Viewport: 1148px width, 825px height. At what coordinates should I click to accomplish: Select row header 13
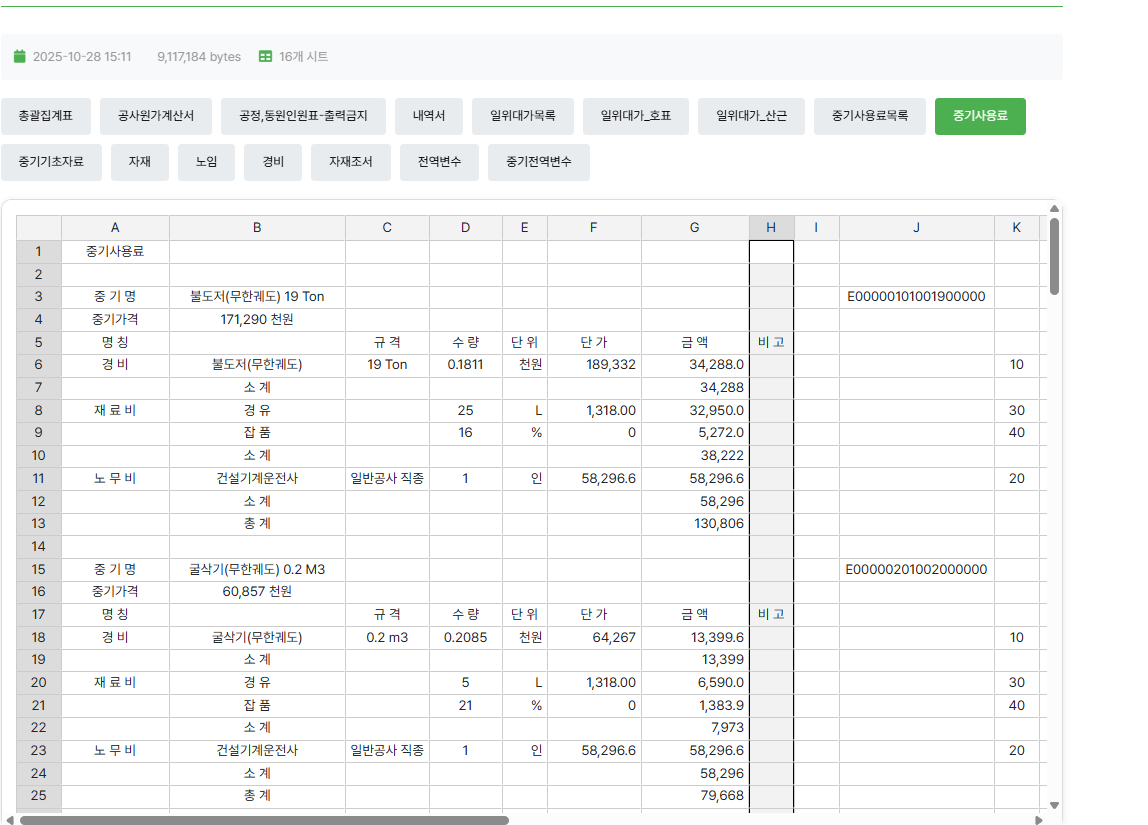pos(39,523)
